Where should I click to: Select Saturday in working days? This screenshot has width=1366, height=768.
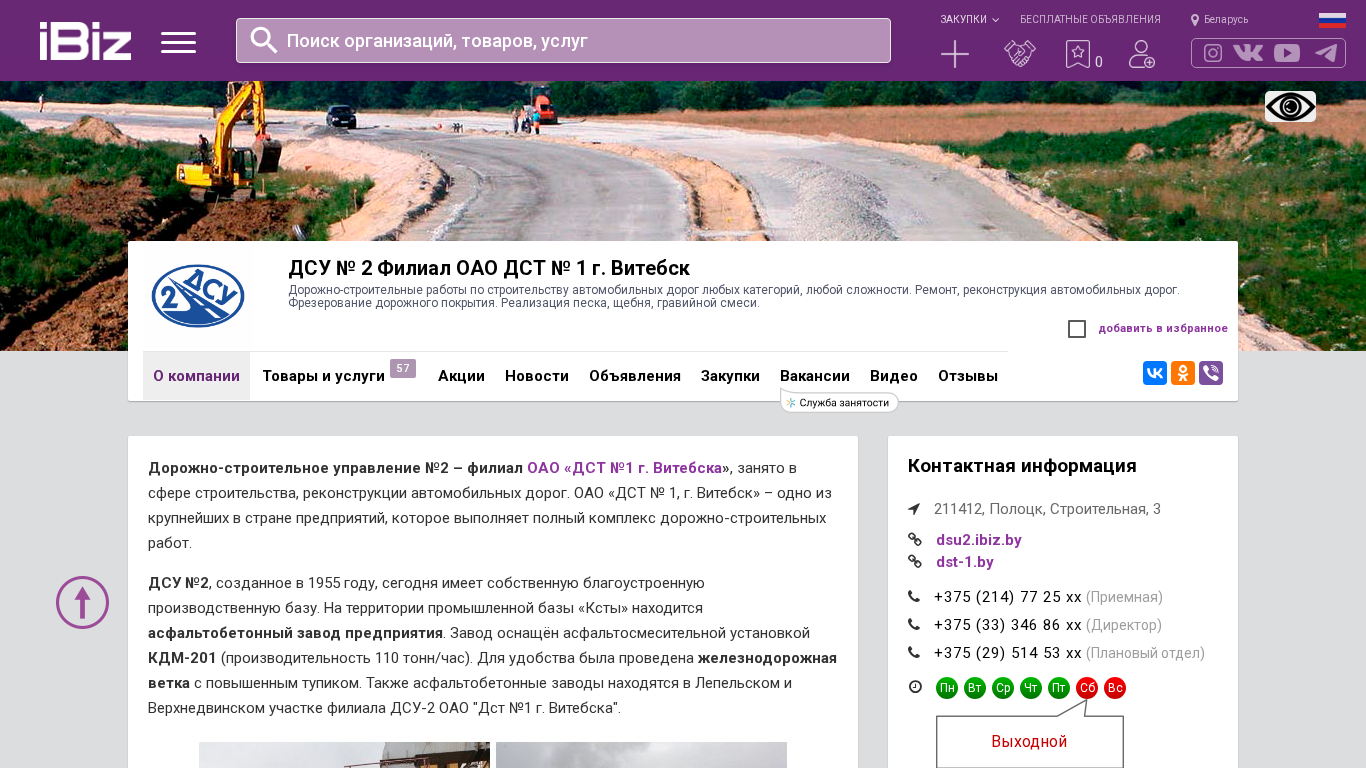[x=1087, y=688]
